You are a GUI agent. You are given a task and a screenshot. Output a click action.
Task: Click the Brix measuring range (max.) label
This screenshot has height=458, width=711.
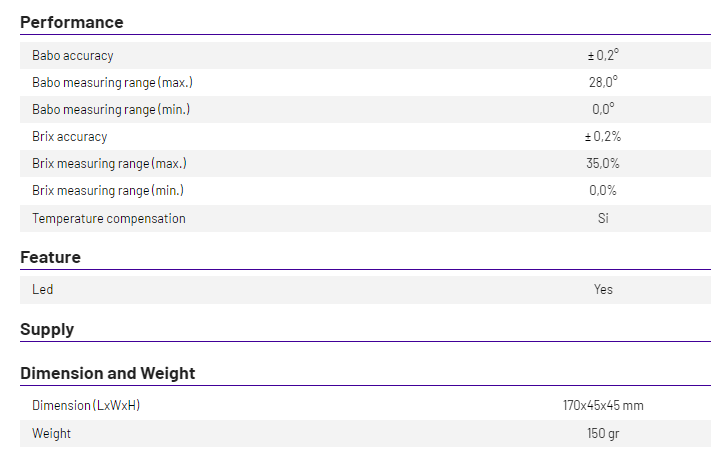[x=109, y=164]
